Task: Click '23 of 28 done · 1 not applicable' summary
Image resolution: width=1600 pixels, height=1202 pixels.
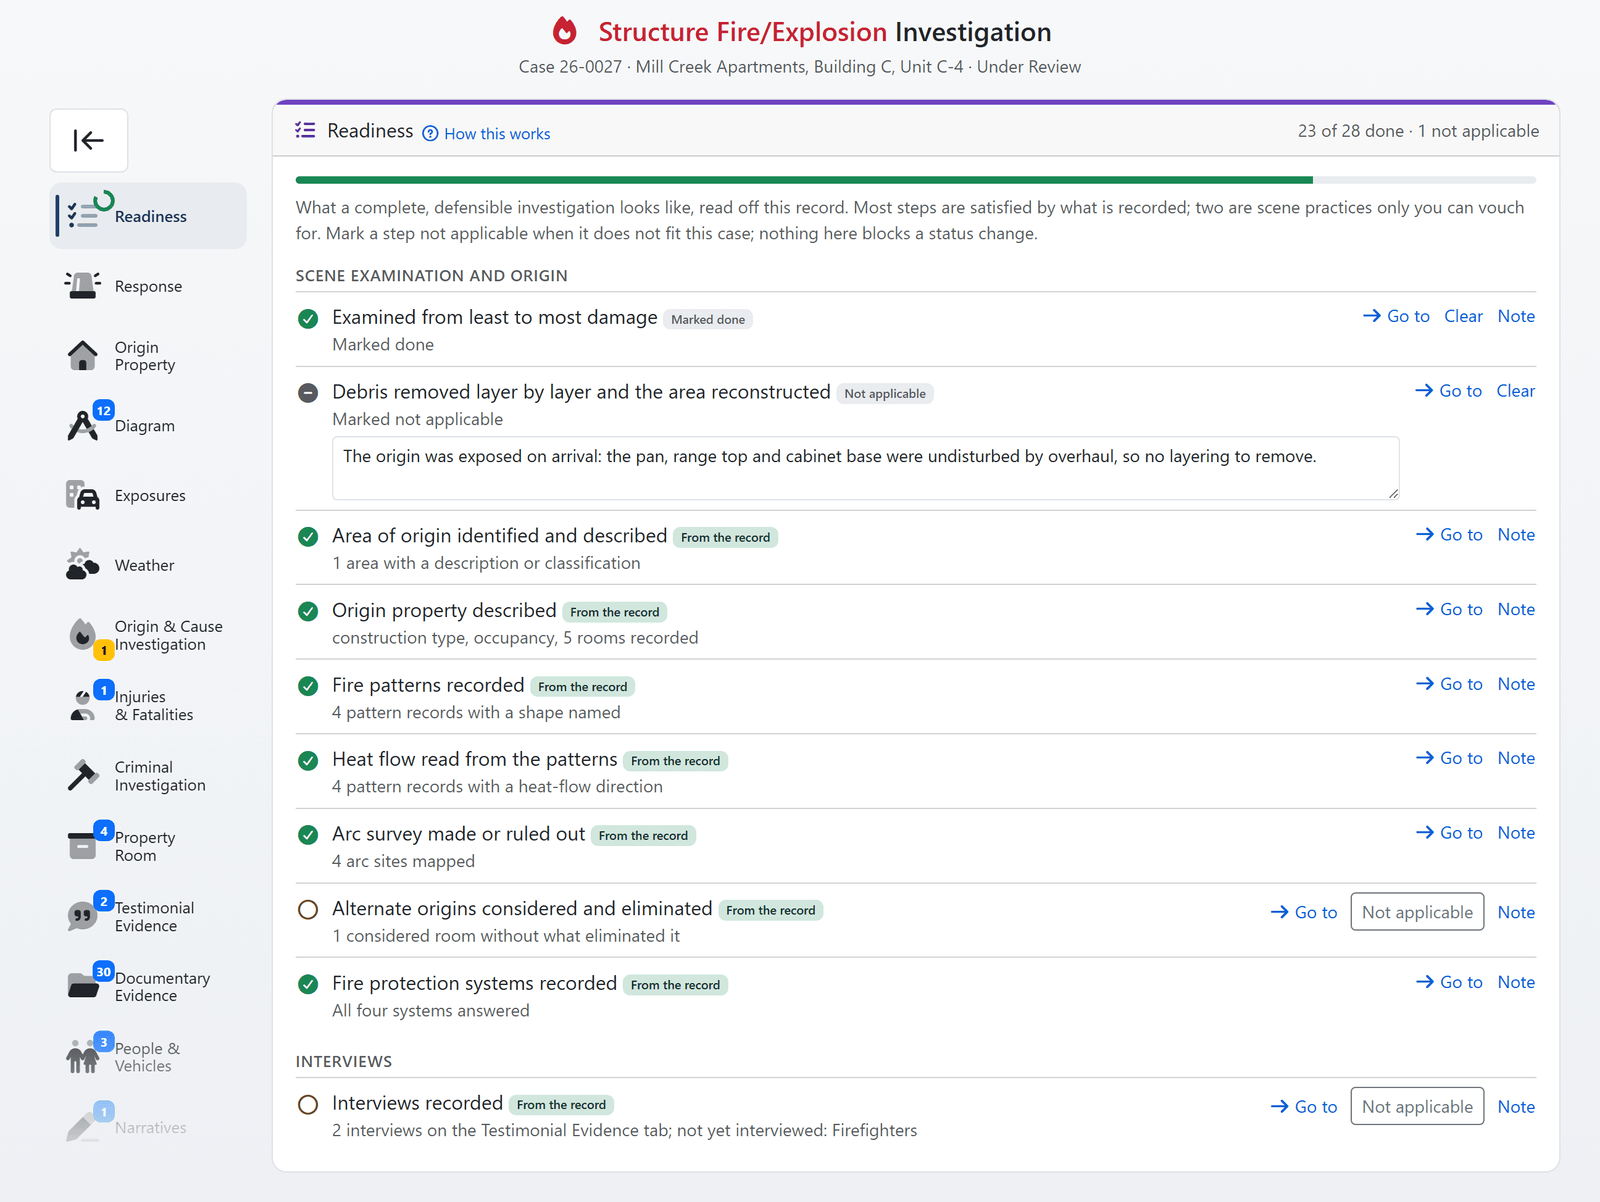Action: coord(1418,131)
